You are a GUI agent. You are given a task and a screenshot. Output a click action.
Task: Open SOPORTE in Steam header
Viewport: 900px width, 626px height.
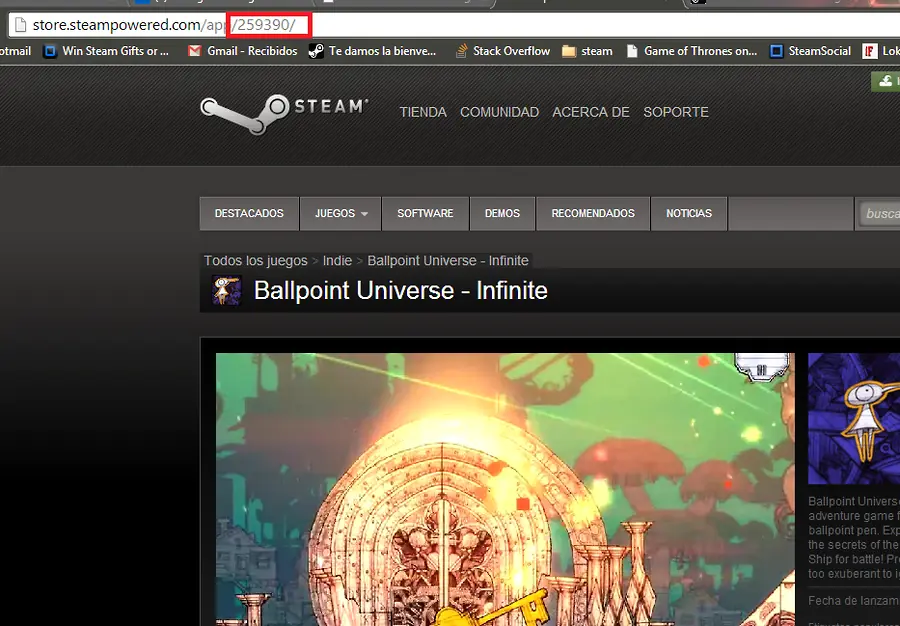pos(676,112)
